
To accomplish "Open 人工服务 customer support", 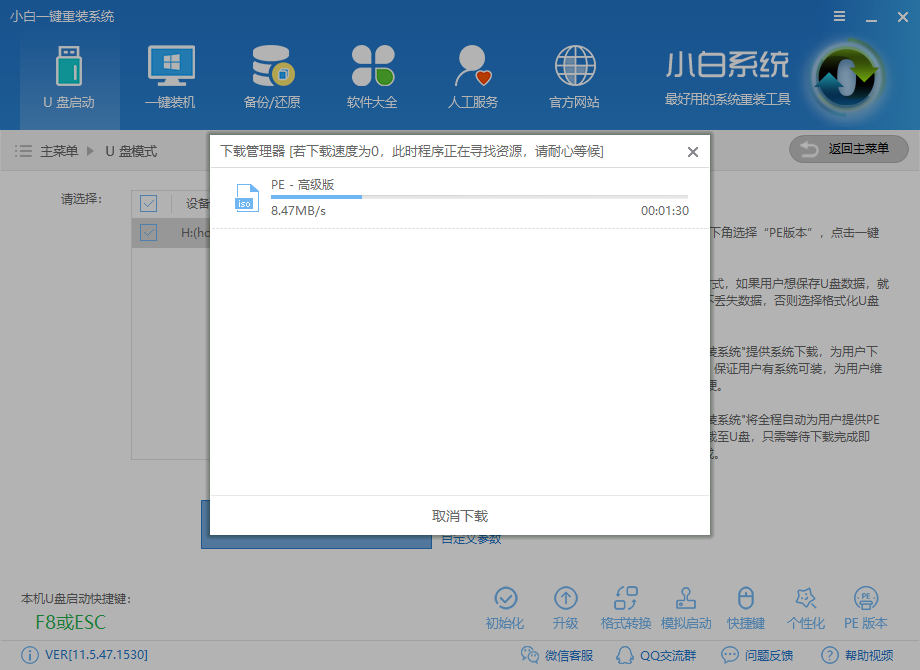I will [x=472, y=76].
